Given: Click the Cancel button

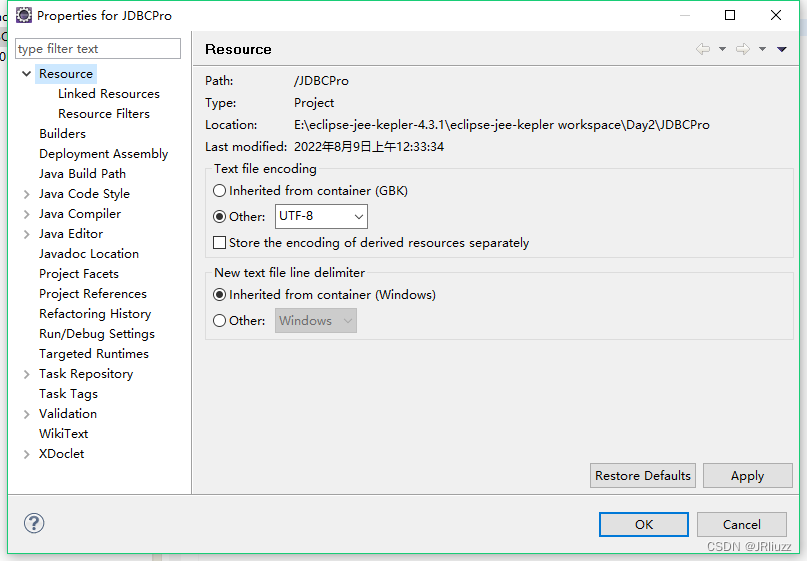Looking at the screenshot, I should point(742,524).
